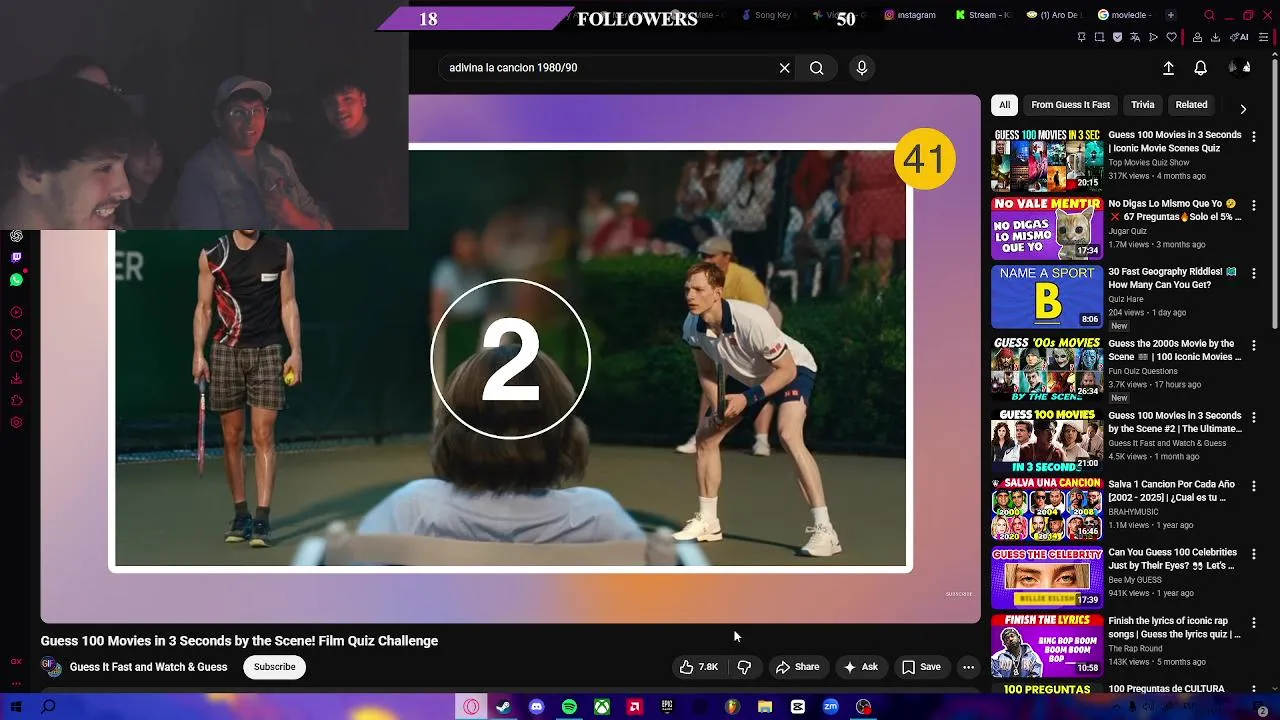This screenshot has width=1280, height=720.
Task: Open options for Scene #2 Ultimate video
Action: click(1254, 417)
